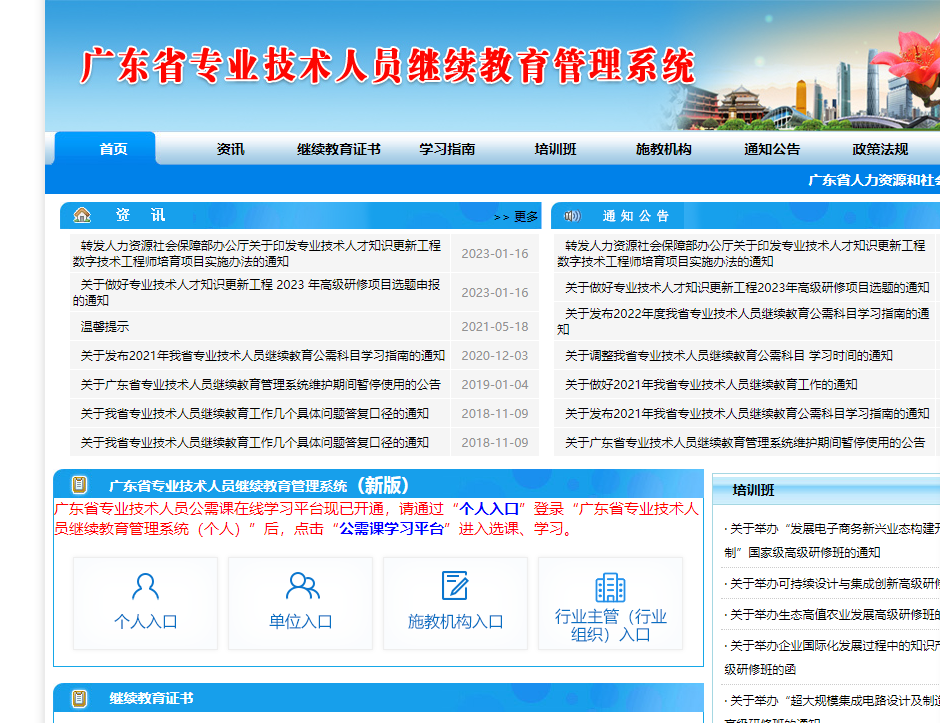Image resolution: width=940 pixels, height=723 pixels.
Task: Click the 施教机构入口 edit icon
Action: [455, 586]
